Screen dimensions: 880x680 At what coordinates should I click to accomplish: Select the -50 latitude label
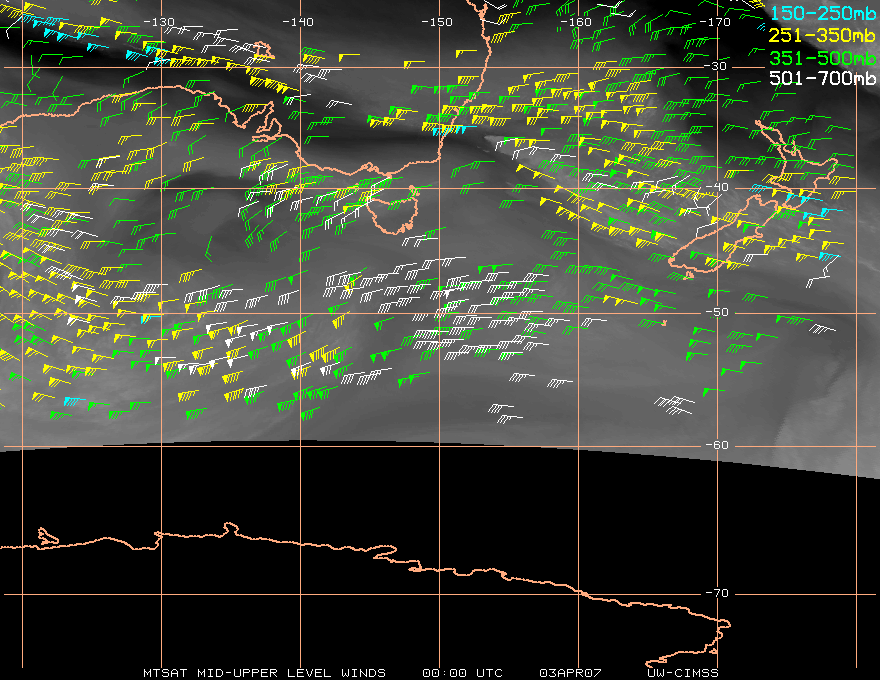click(717, 312)
